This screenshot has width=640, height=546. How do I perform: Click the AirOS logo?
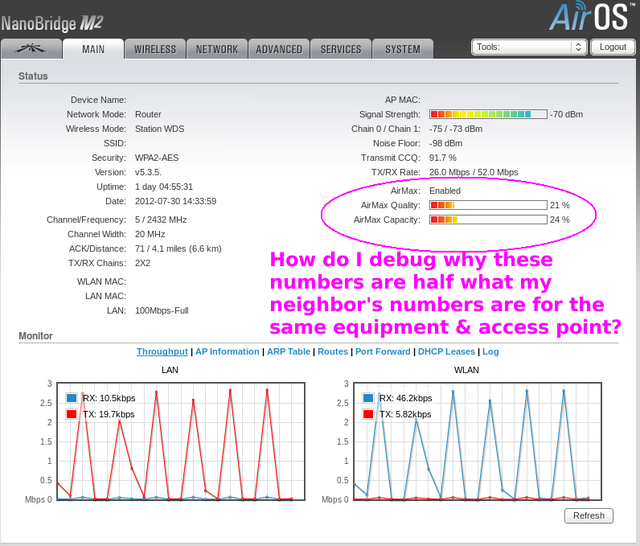tap(591, 17)
